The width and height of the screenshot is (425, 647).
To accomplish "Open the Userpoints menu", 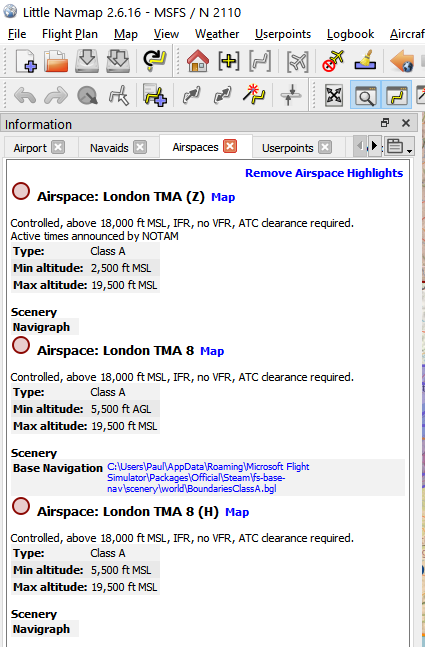I will (x=283, y=34).
